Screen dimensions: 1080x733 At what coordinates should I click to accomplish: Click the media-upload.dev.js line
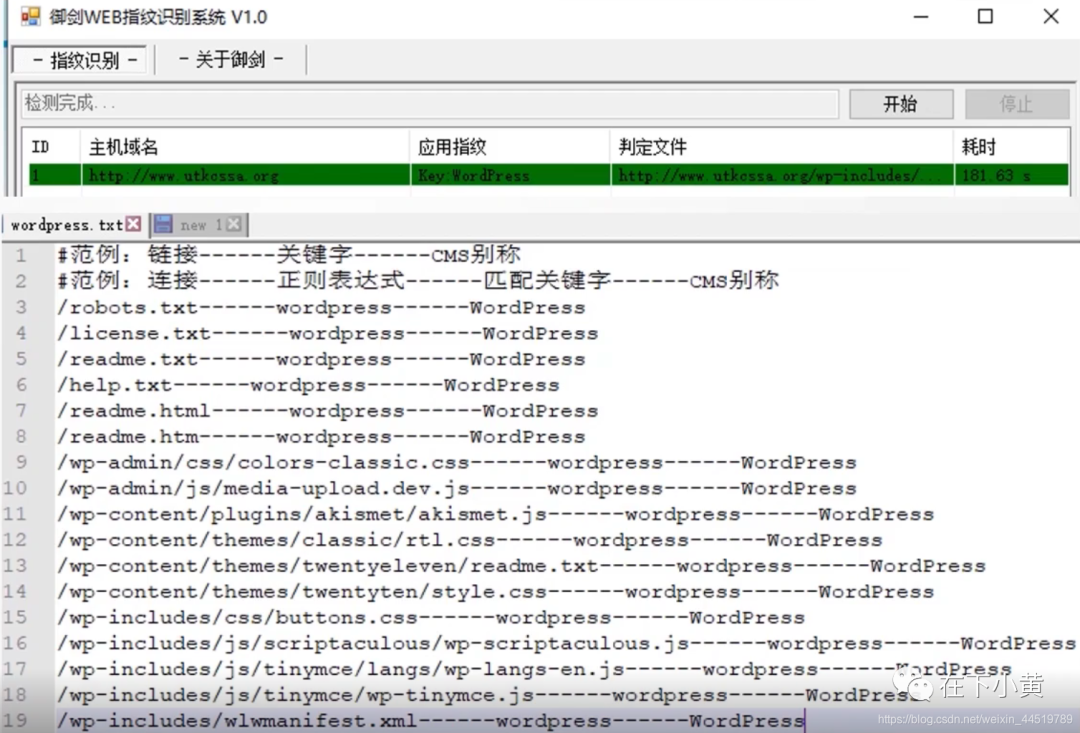(457, 488)
